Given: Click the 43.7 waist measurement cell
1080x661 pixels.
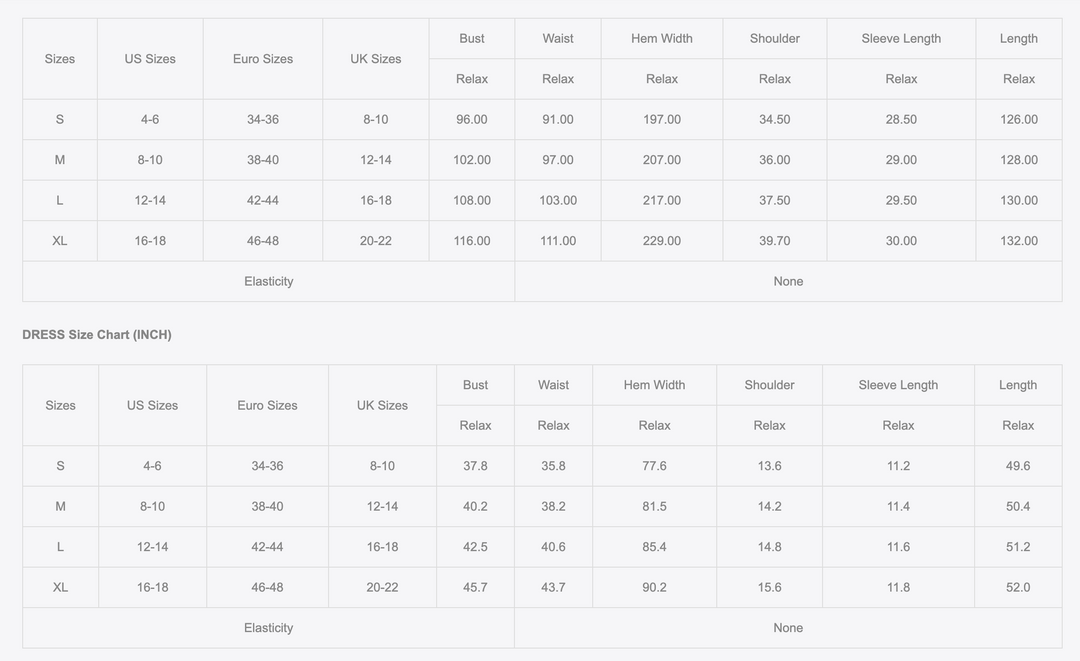Looking at the screenshot, I should pyautogui.click(x=553, y=588).
